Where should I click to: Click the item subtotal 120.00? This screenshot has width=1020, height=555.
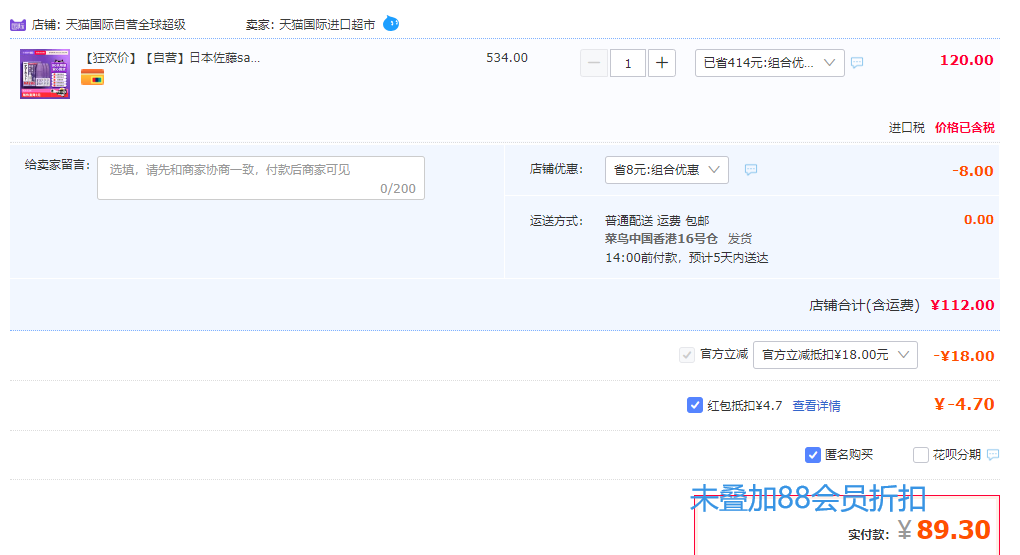pos(967,61)
